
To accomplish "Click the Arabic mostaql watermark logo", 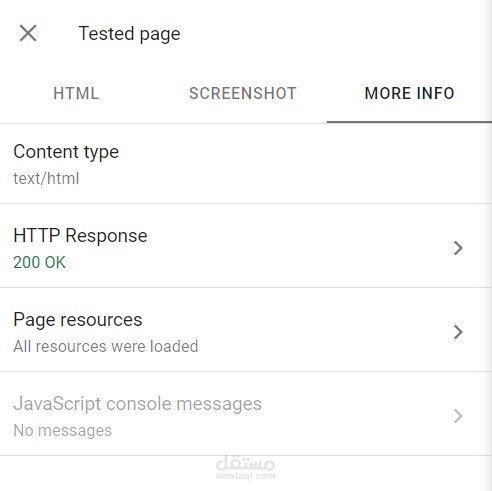I will point(245,463).
